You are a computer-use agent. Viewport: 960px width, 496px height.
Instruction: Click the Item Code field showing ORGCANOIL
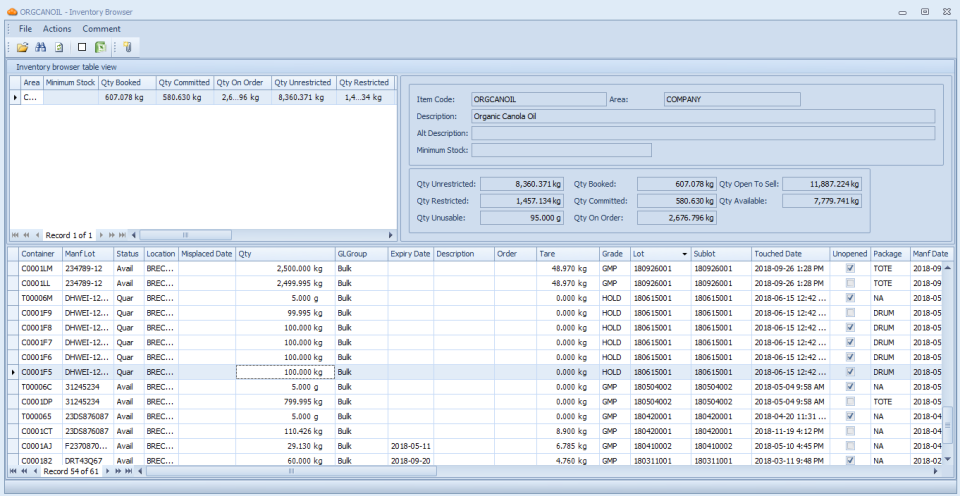pyautogui.click(x=538, y=99)
